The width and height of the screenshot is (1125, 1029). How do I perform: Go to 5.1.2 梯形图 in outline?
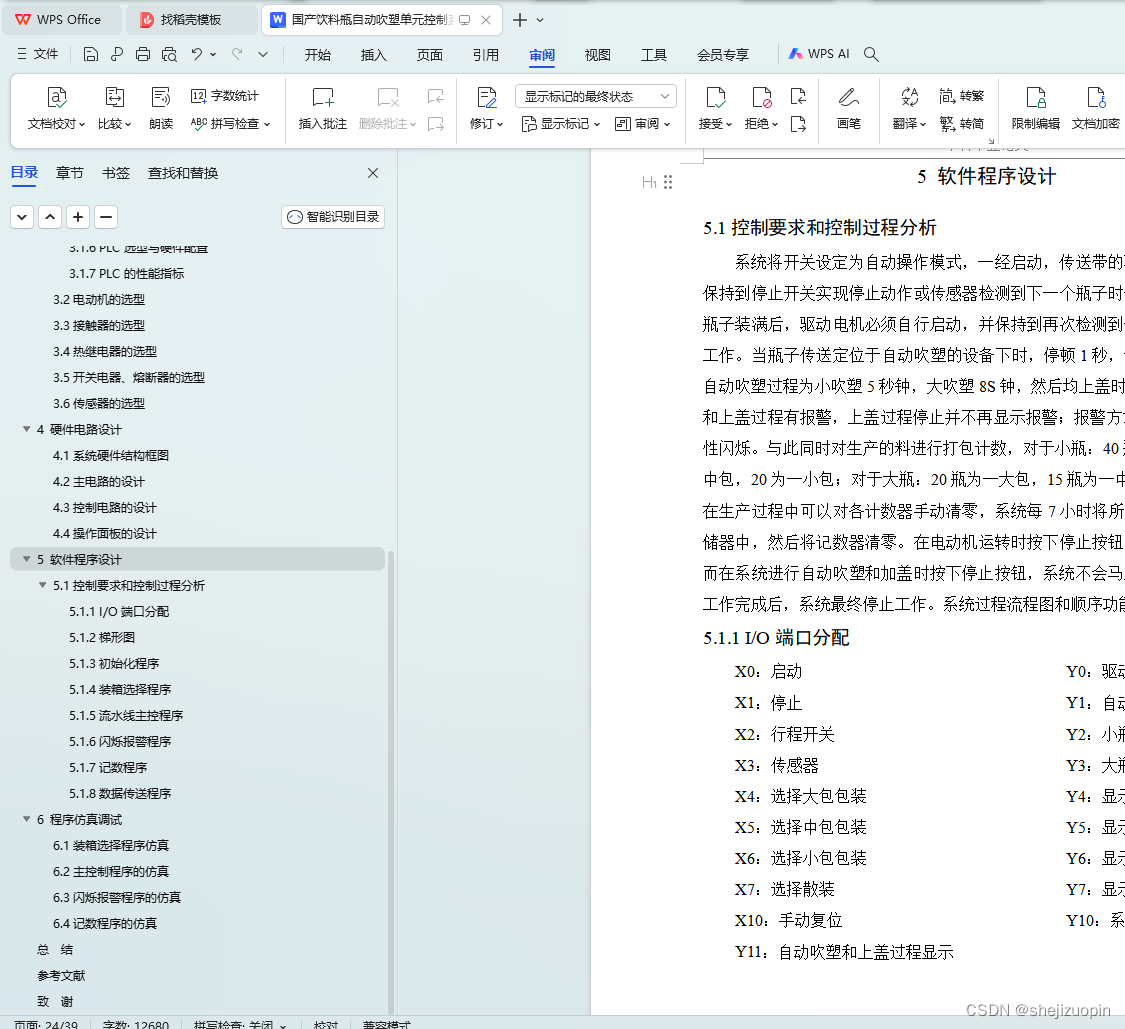pos(102,637)
